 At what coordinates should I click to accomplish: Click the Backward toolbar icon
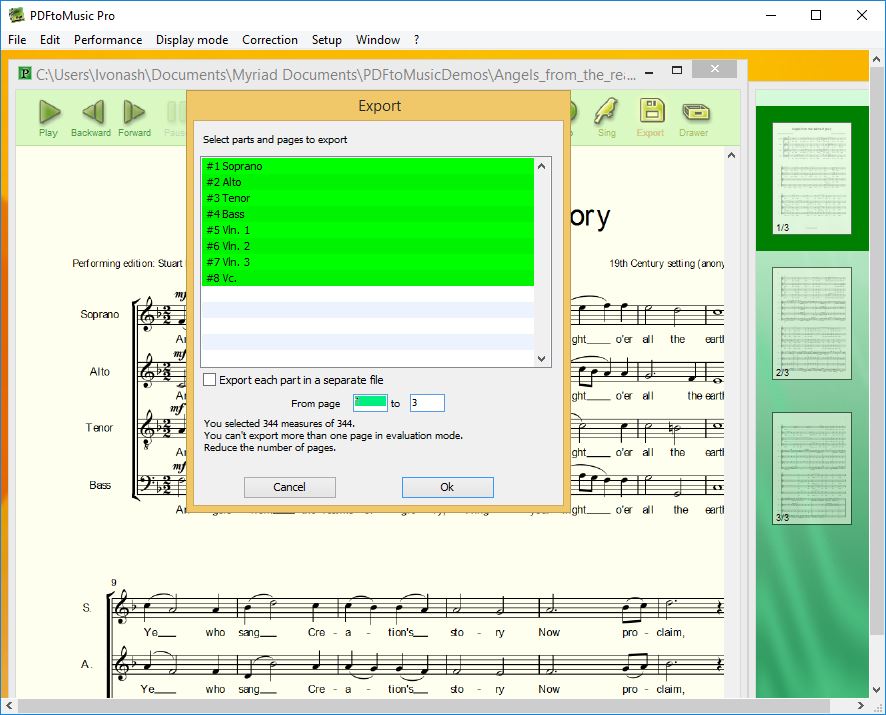coord(93,111)
